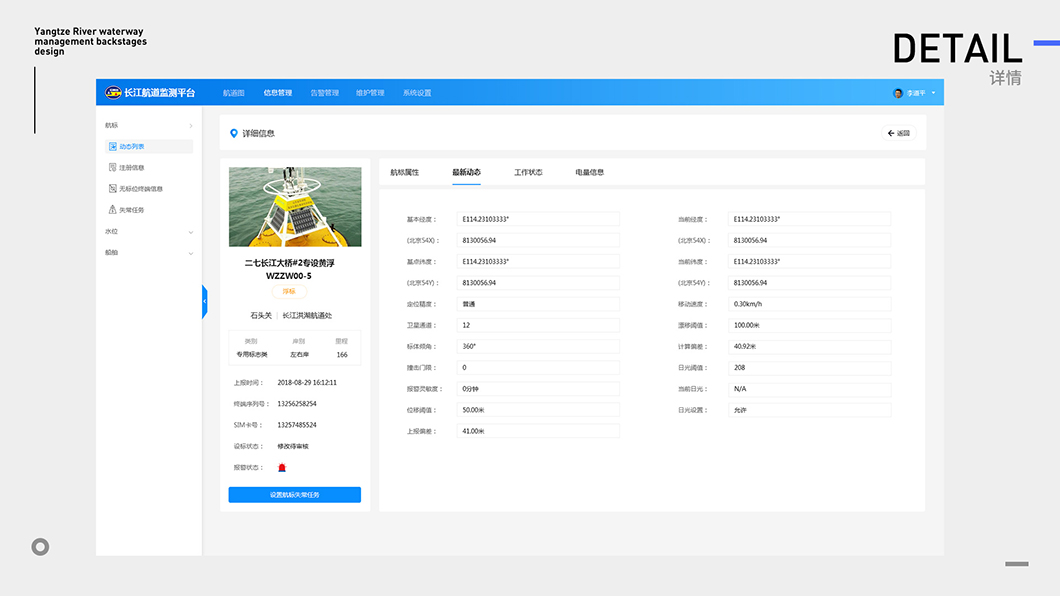Click the 当前经度 input field

coord(809,219)
